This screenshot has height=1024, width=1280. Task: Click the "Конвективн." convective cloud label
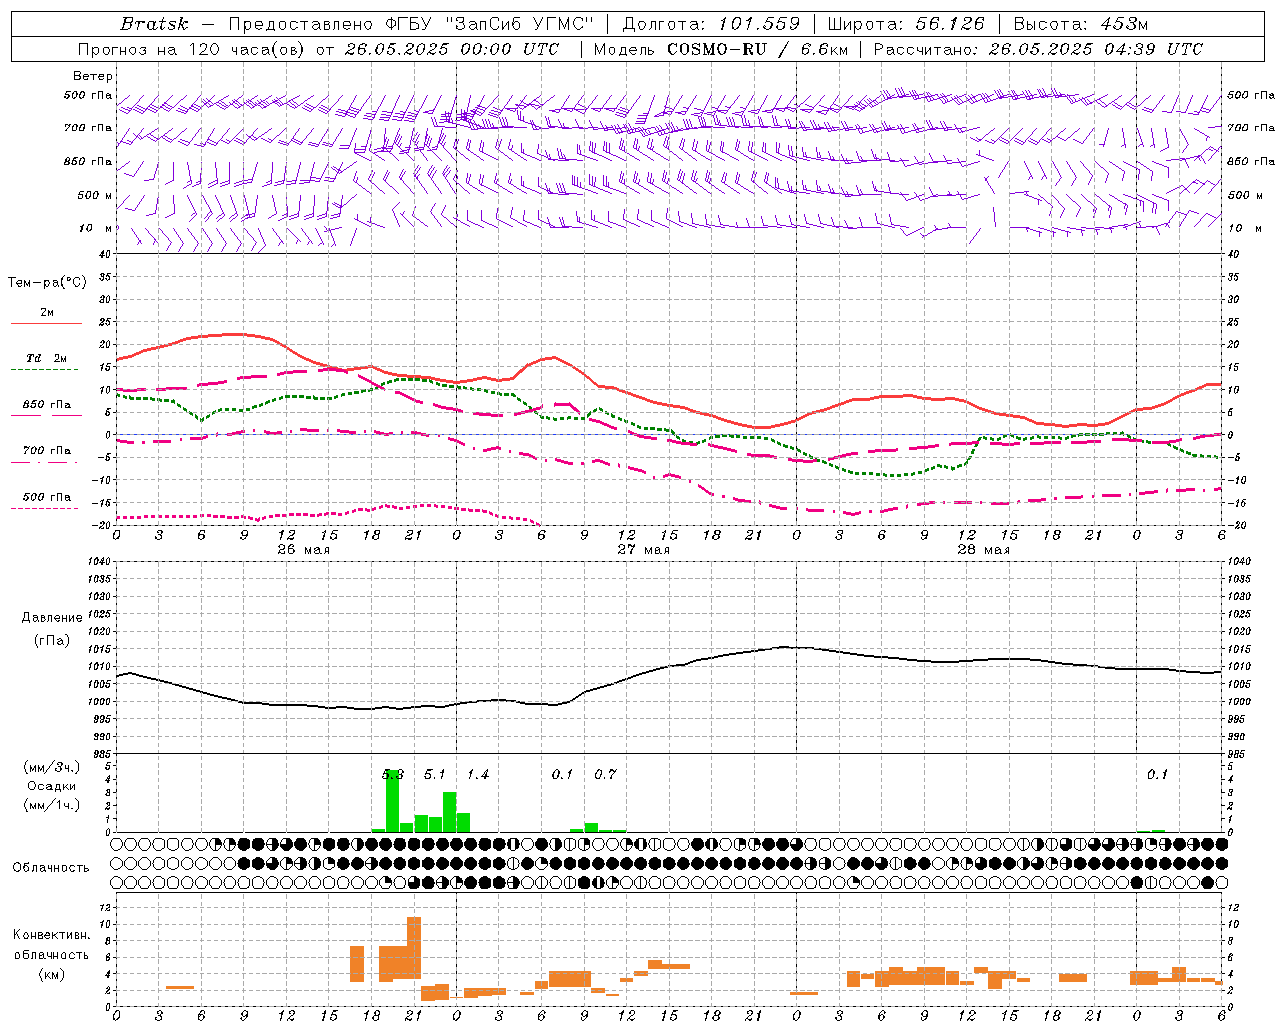[x=51, y=935]
